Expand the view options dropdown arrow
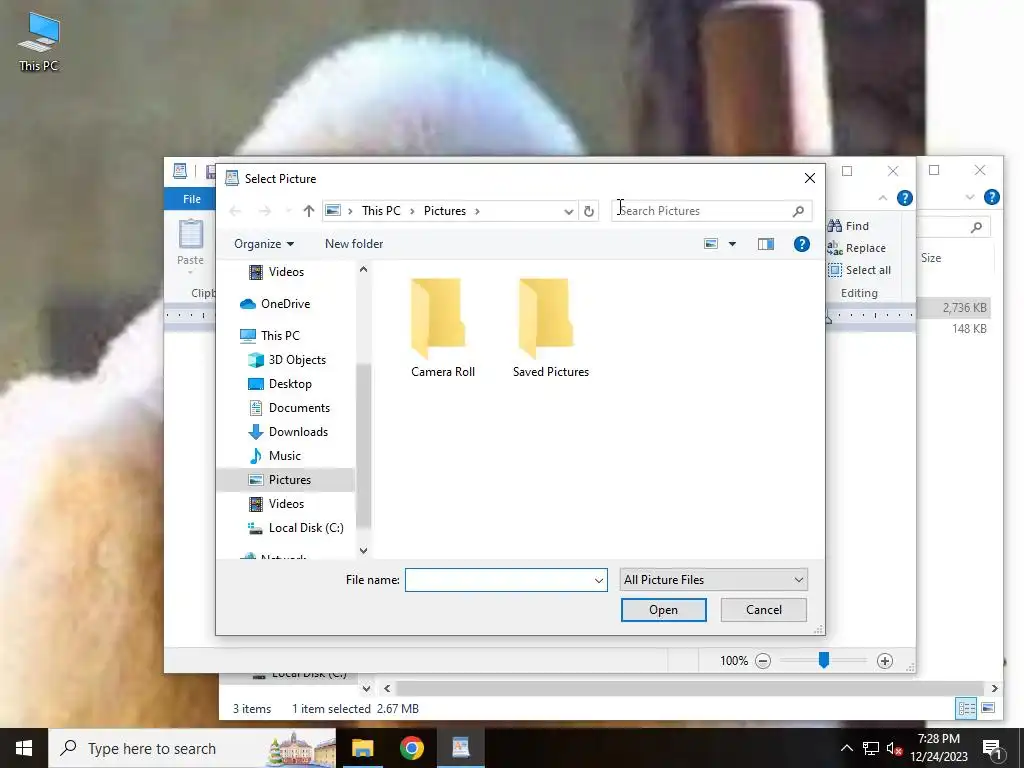This screenshot has height=768, width=1024. pos(732,244)
